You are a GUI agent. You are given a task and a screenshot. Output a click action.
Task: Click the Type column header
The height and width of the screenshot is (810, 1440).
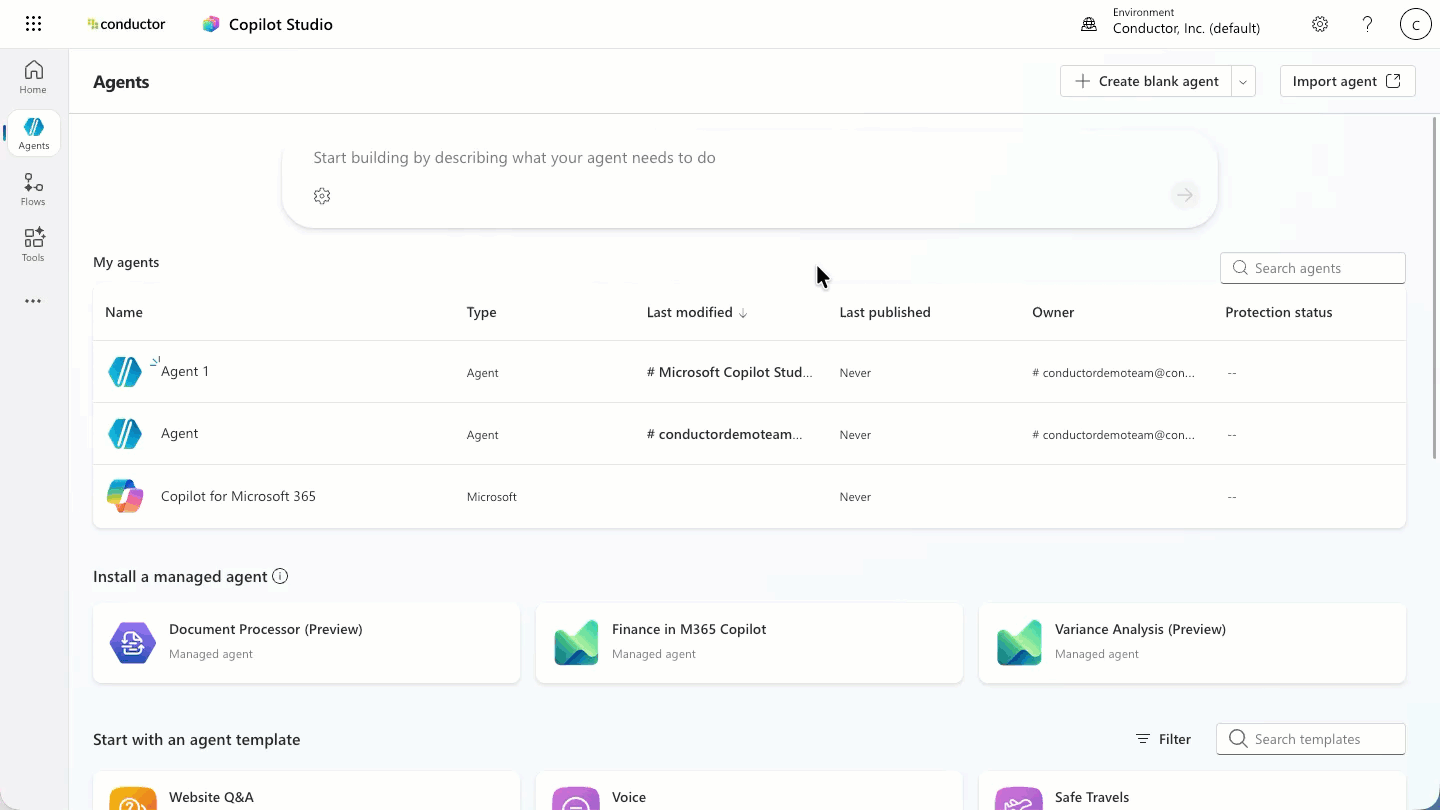(x=482, y=312)
